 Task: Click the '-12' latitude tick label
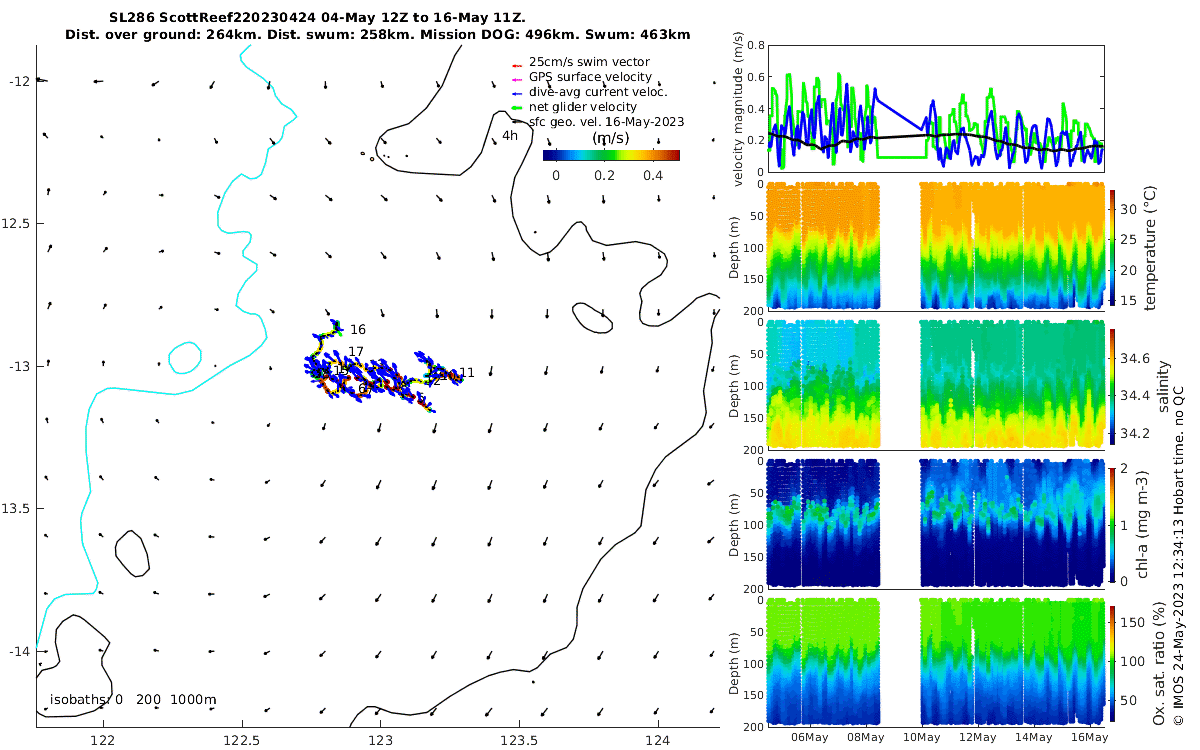click(20, 81)
